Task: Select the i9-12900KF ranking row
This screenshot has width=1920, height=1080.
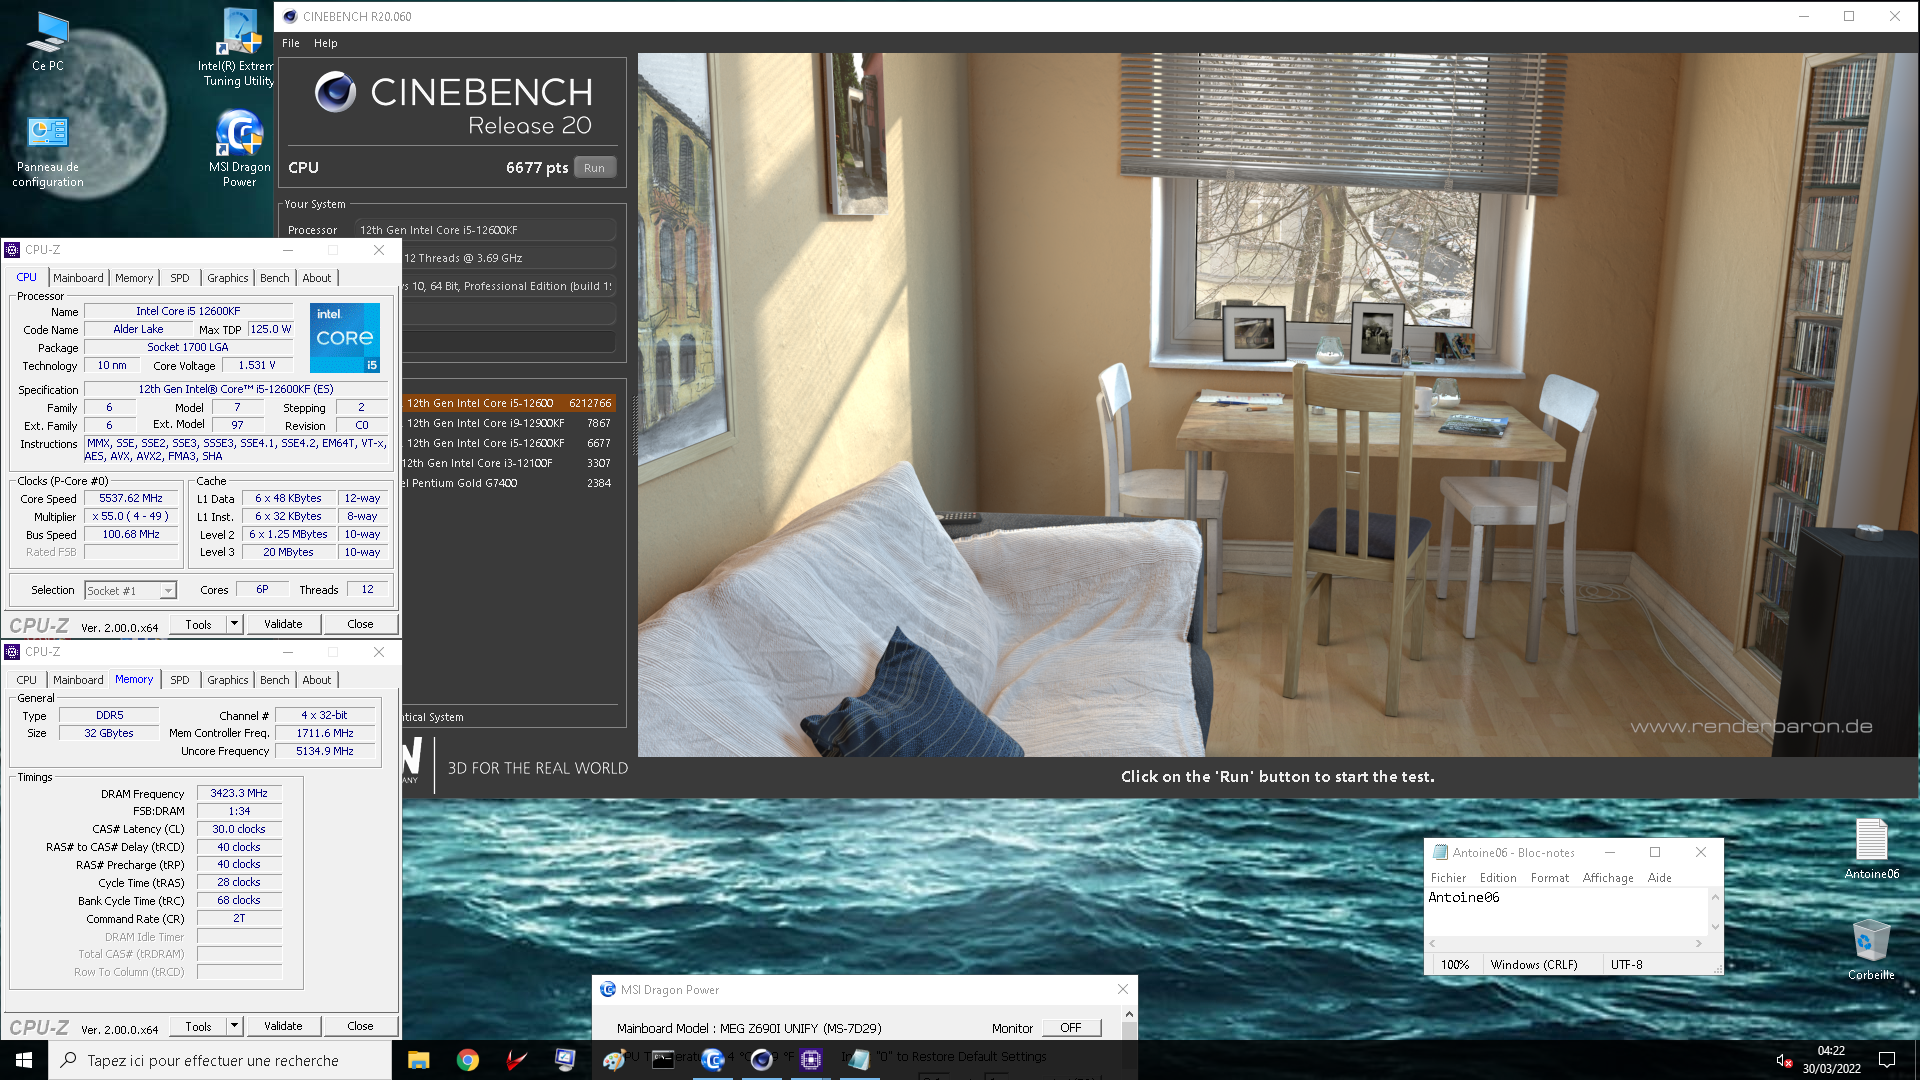Action: tap(508, 423)
